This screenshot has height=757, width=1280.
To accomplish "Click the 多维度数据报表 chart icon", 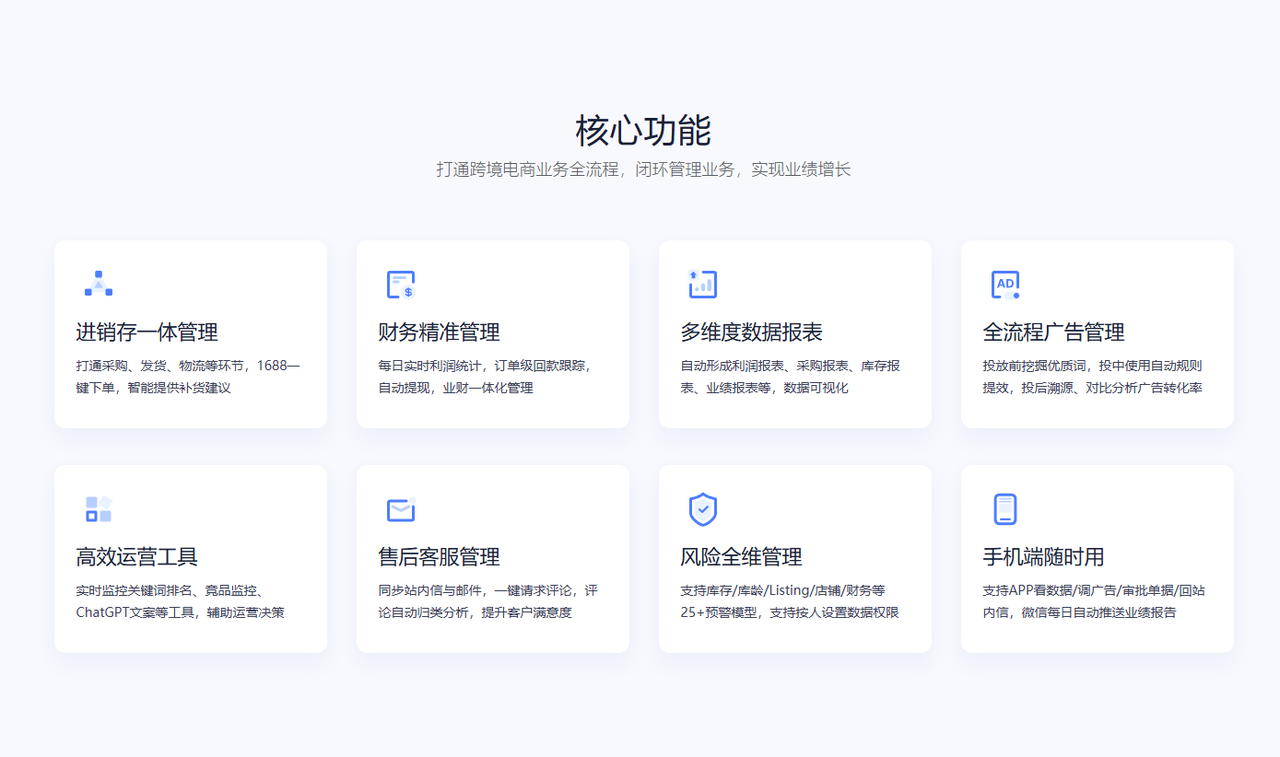I will pyautogui.click(x=703, y=284).
